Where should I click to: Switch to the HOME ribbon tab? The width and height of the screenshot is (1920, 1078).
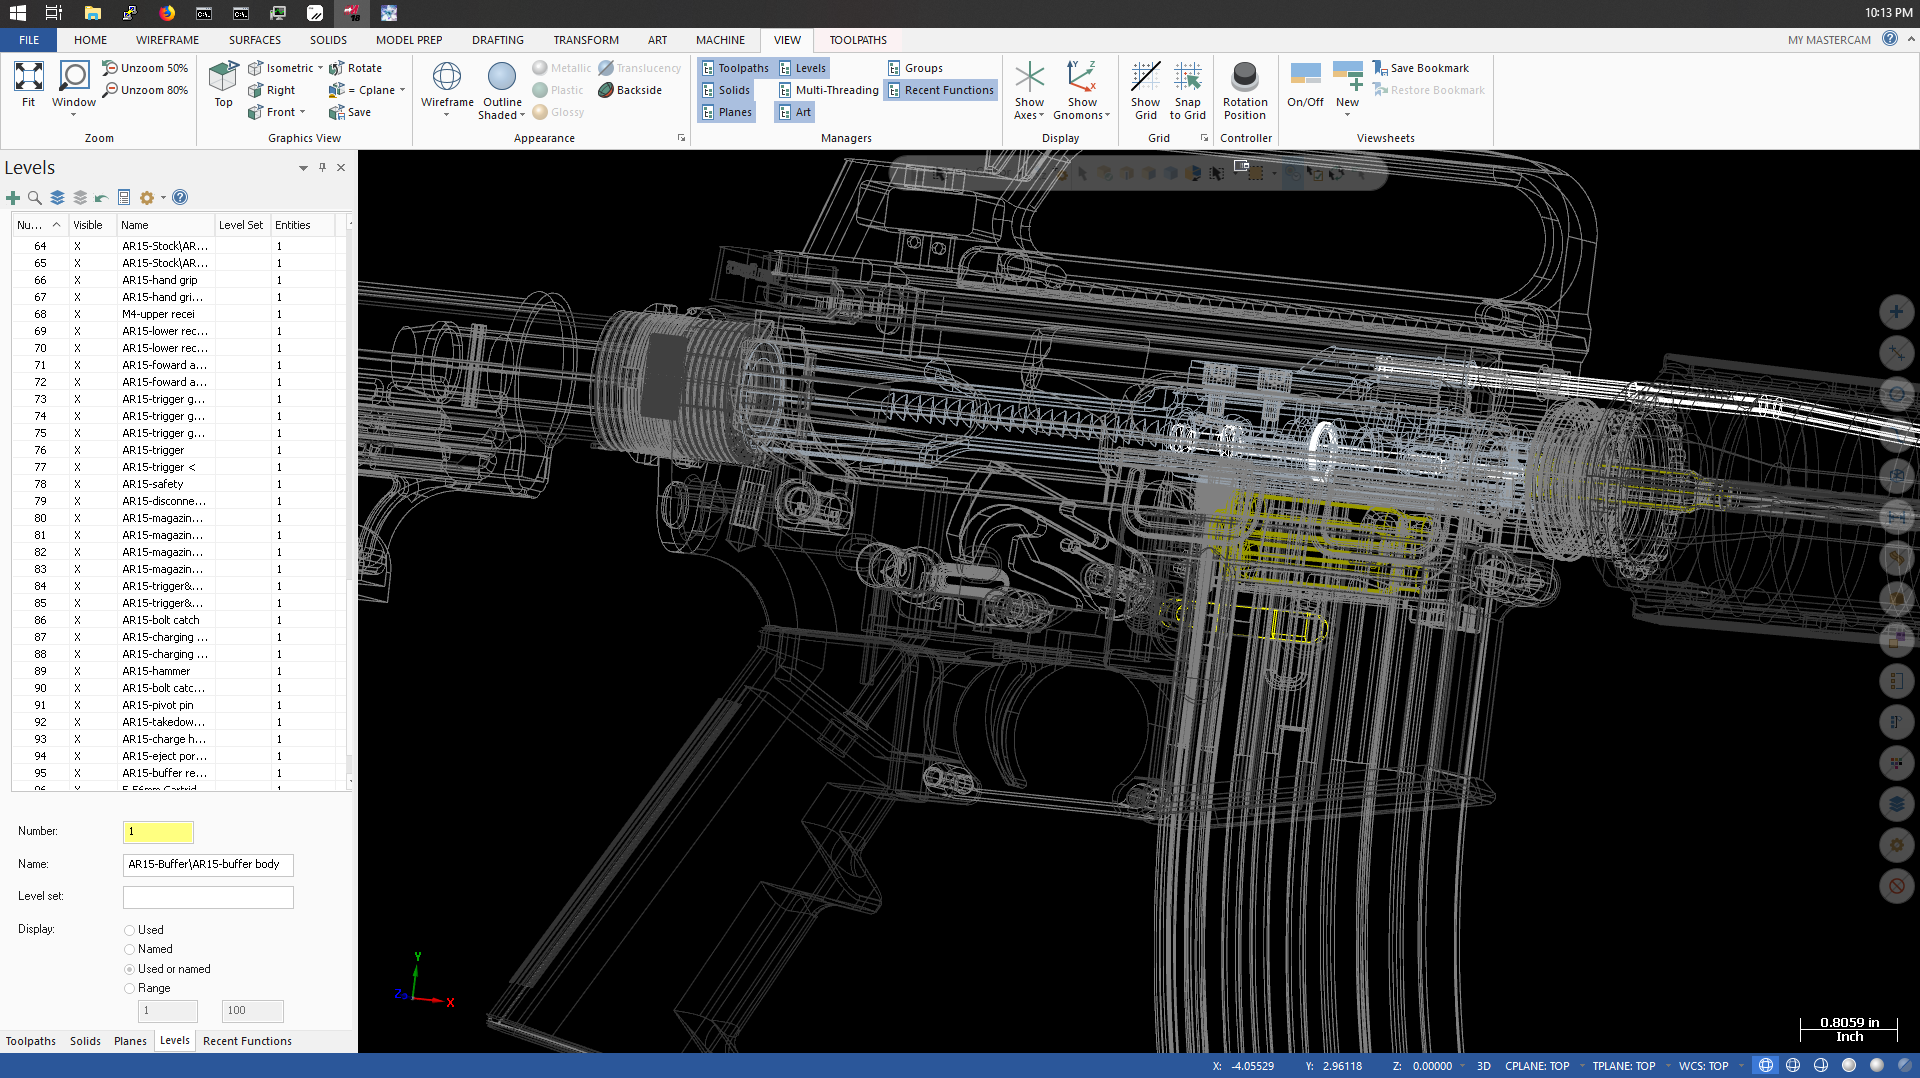(x=90, y=40)
